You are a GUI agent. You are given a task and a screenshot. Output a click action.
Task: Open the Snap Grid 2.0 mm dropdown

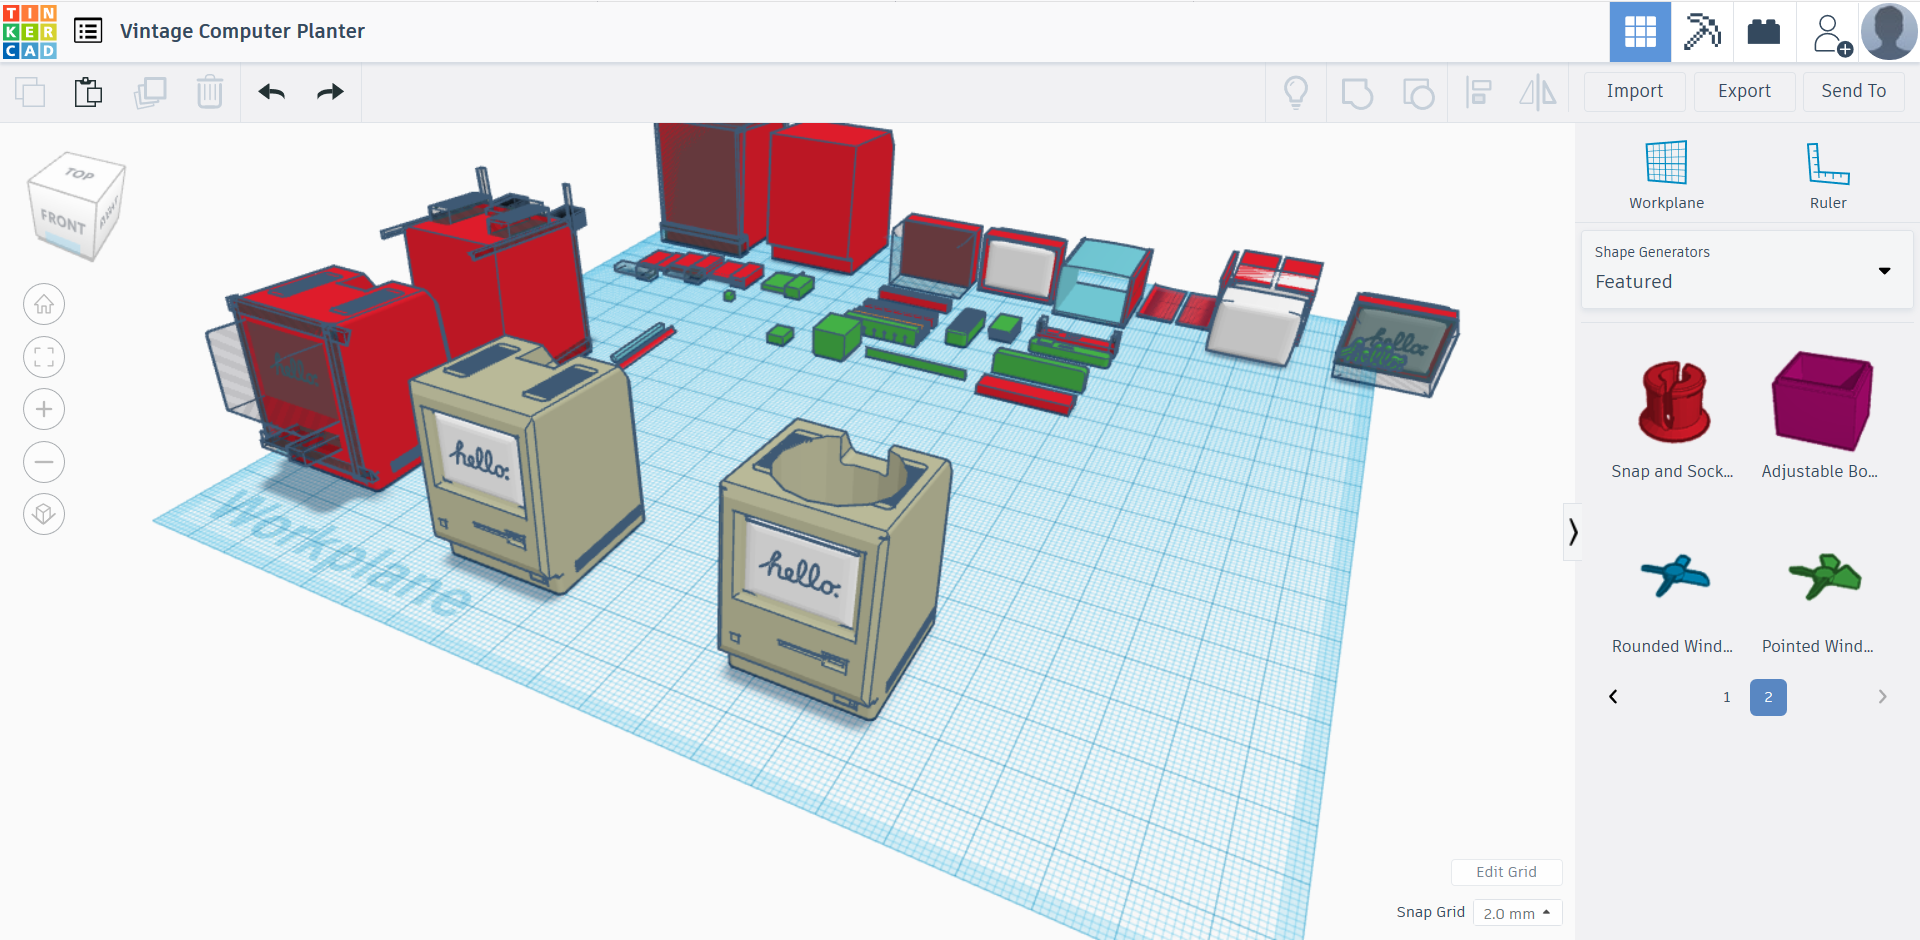1517,913
